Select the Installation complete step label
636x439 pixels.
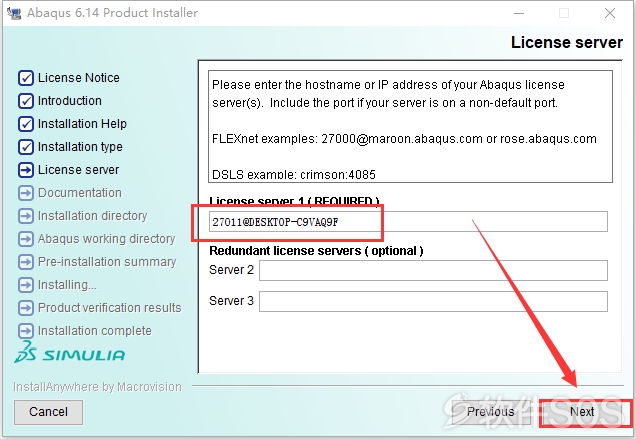95,331
